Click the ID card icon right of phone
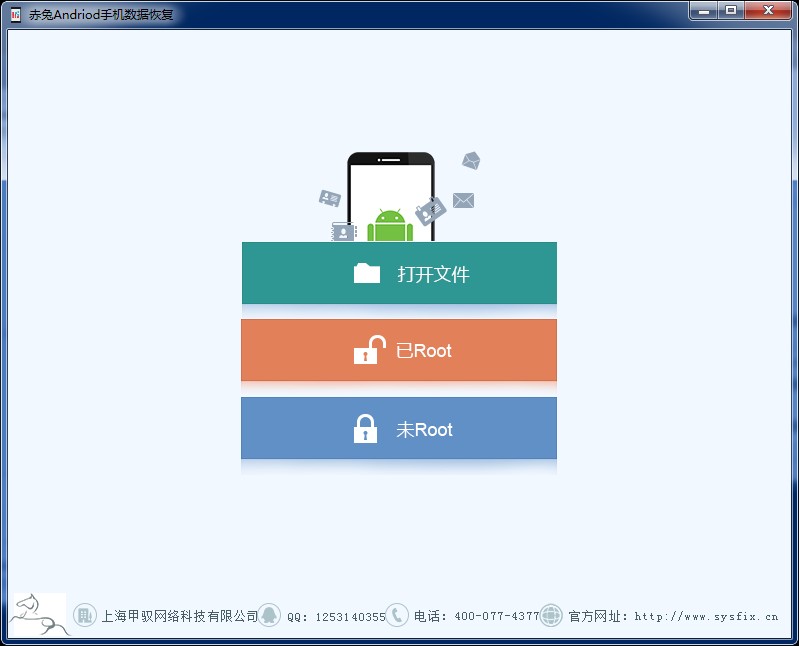 point(431,211)
